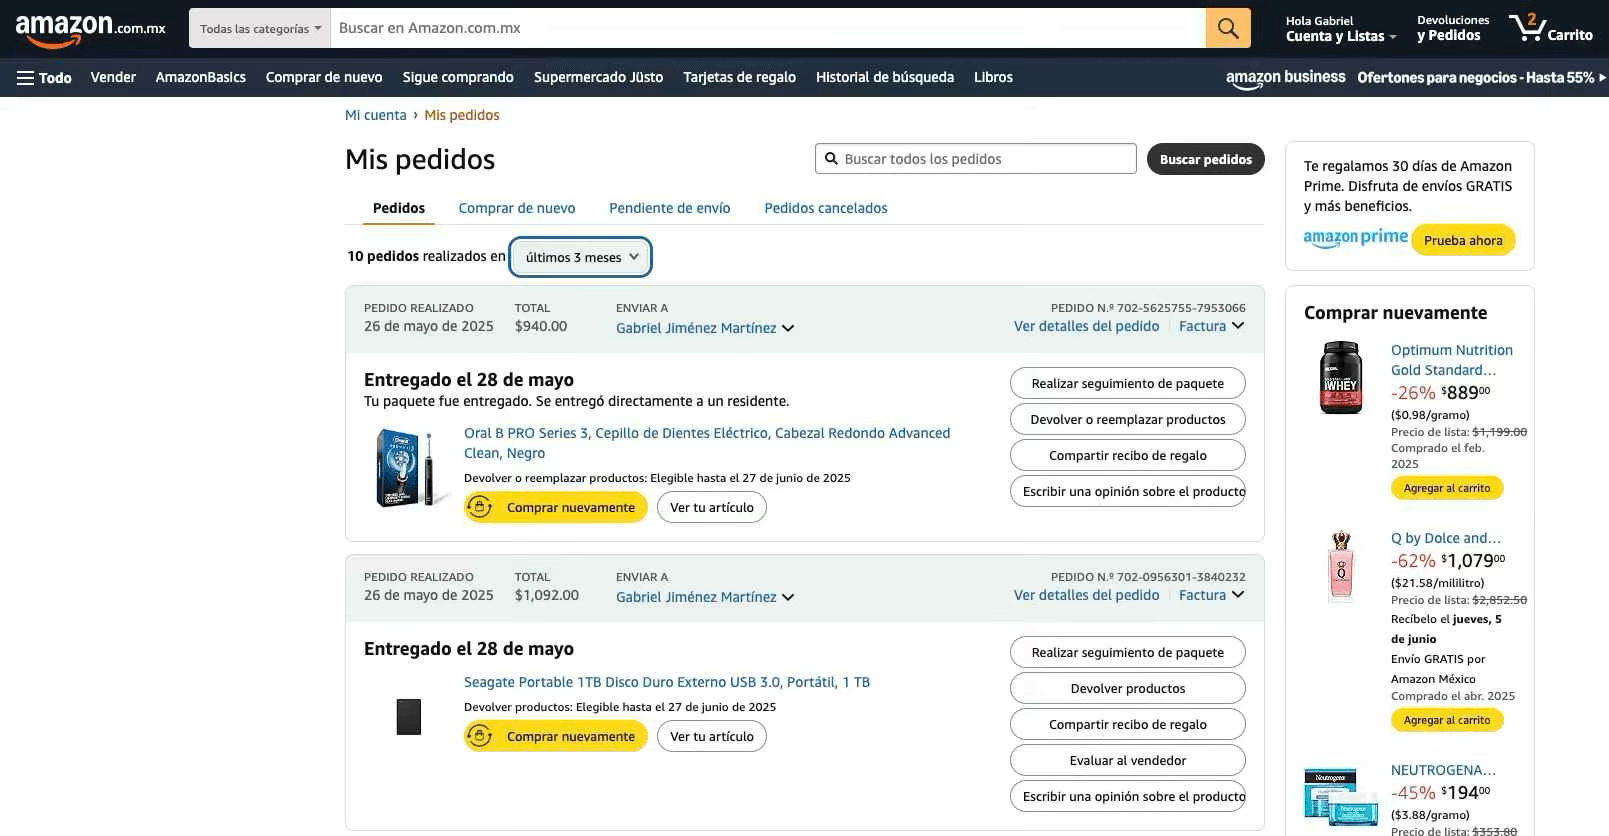Viewport: 1609px width, 836px height.
Task: Click the amazon business logo
Action: coord(1285,77)
